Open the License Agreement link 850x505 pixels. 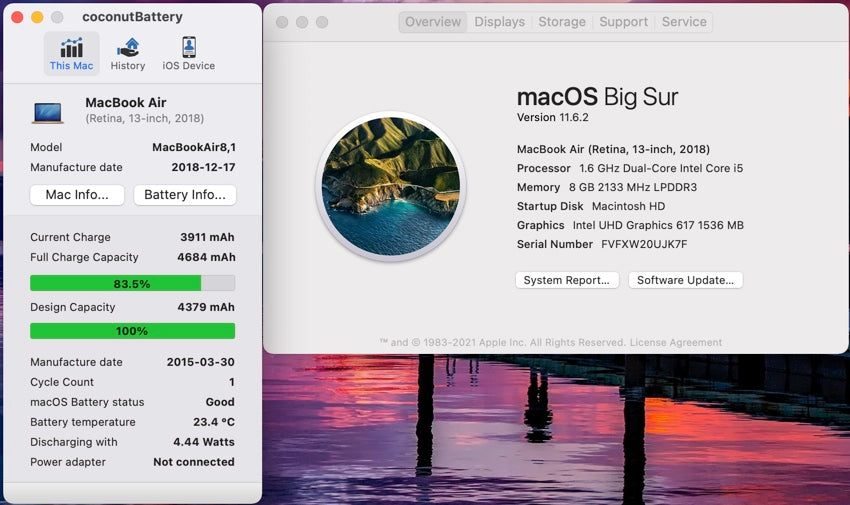(678, 342)
